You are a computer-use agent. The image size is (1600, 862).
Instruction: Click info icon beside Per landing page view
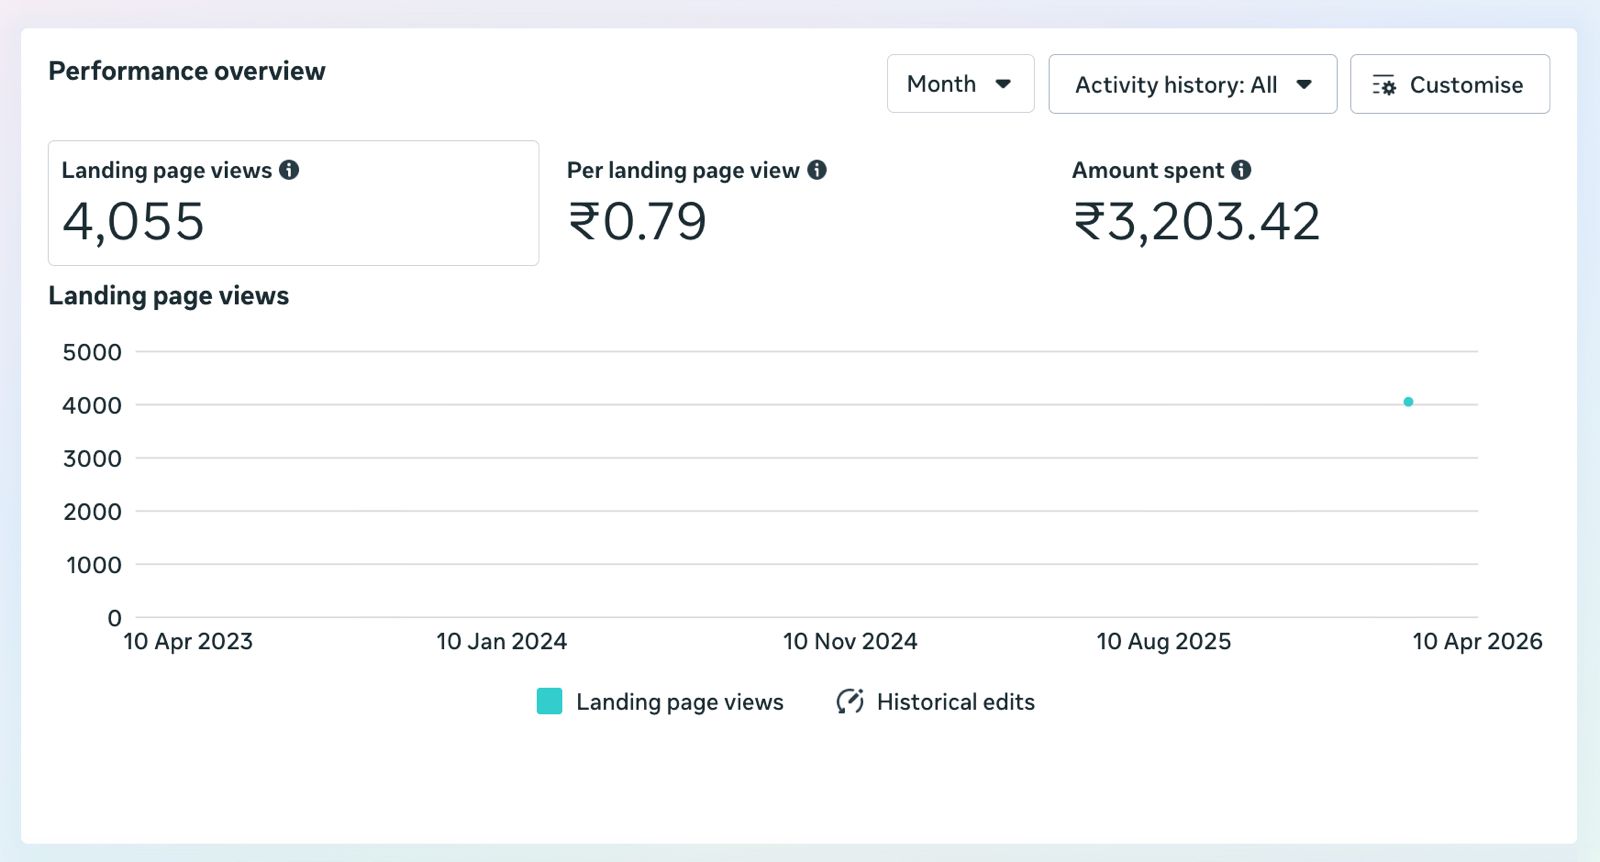[x=817, y=170]
